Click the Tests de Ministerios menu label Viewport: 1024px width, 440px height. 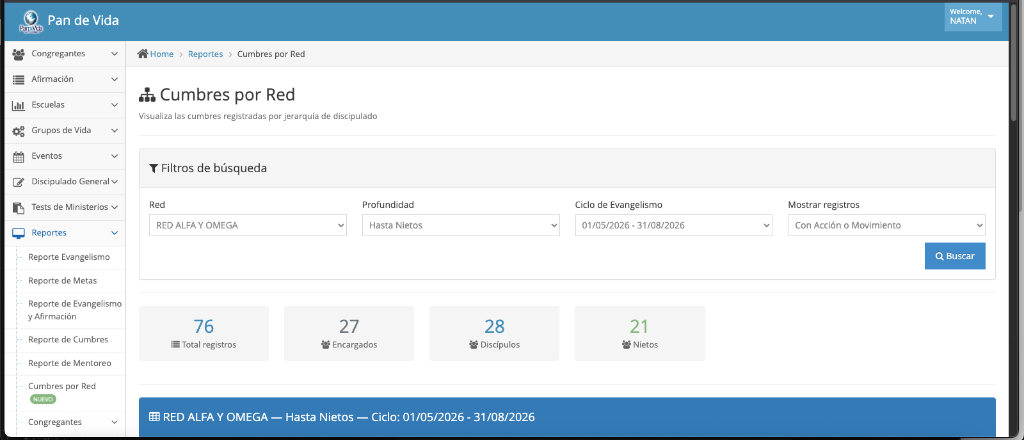[x=69, y=208]
